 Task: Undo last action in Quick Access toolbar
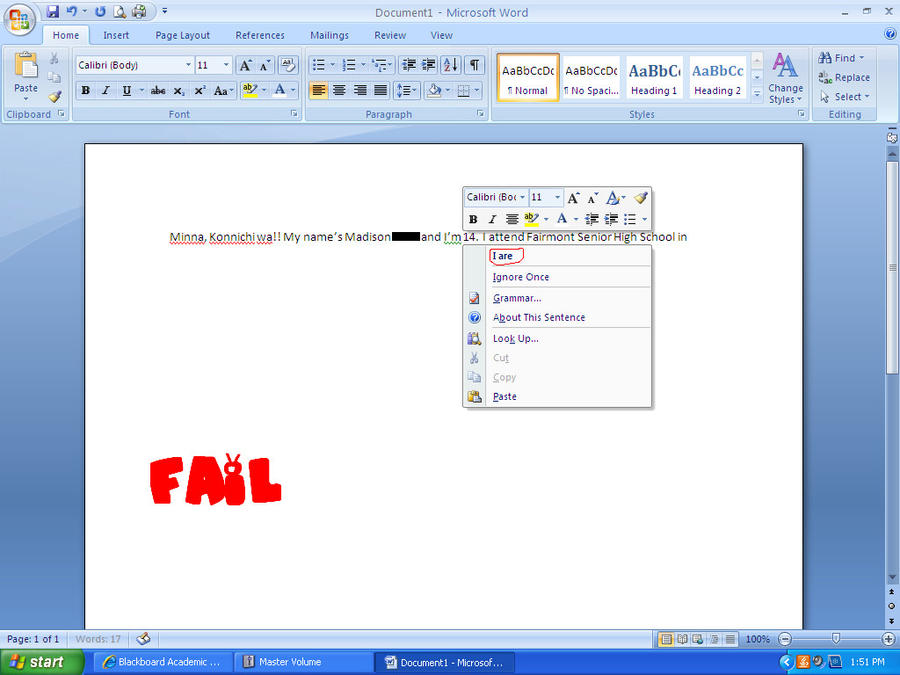point(72,11)
